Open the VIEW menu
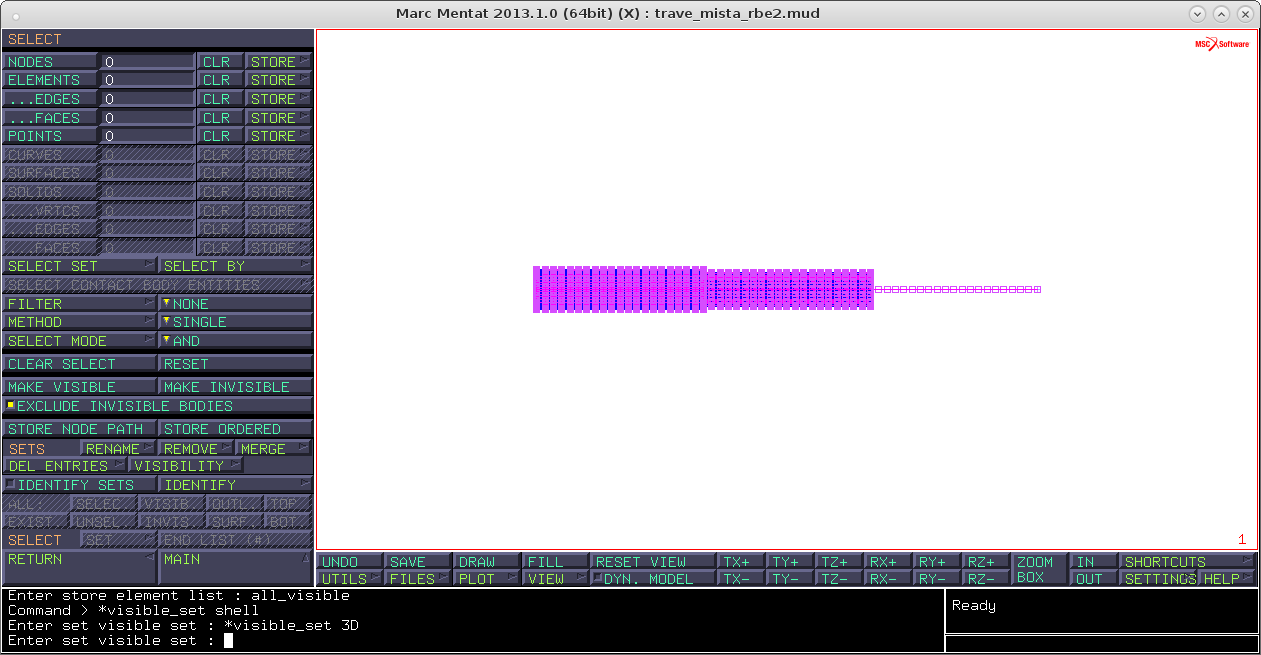The image size is (1261, 655). tap(555, 579)
